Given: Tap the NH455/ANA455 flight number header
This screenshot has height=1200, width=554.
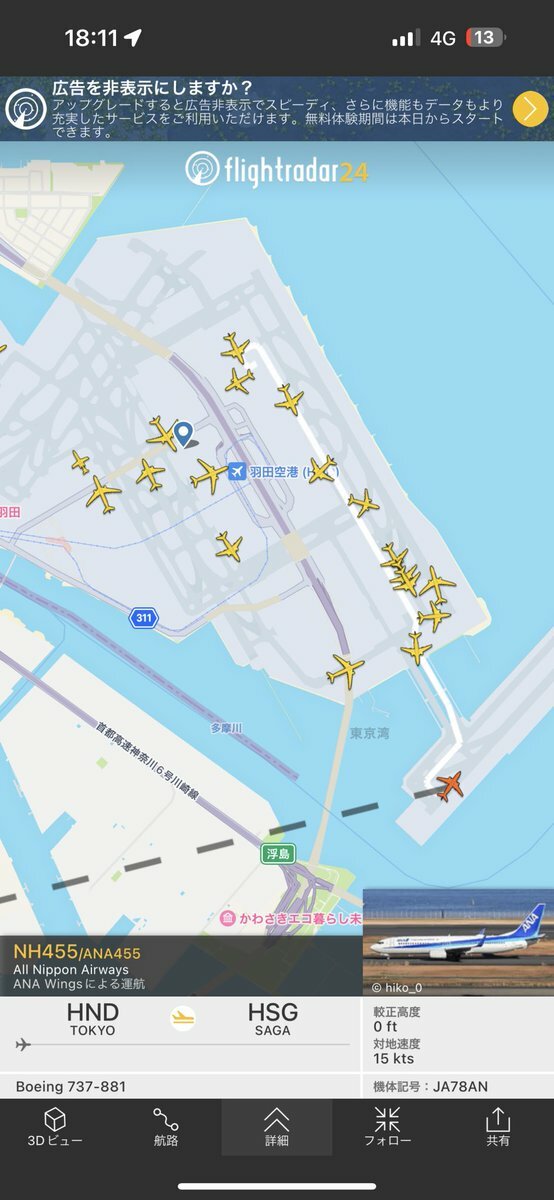Looking at the screenshot, I should click(77, 953).
